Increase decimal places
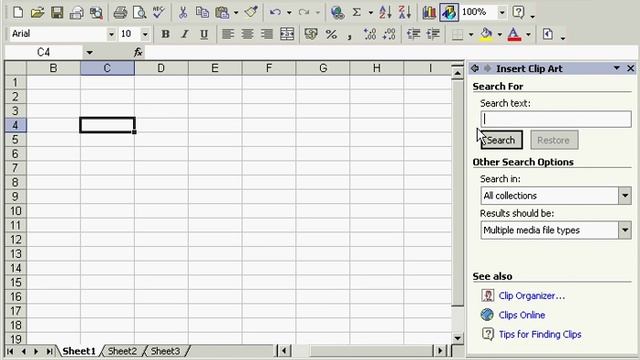640x360 pixels. (x=370, y=34)
